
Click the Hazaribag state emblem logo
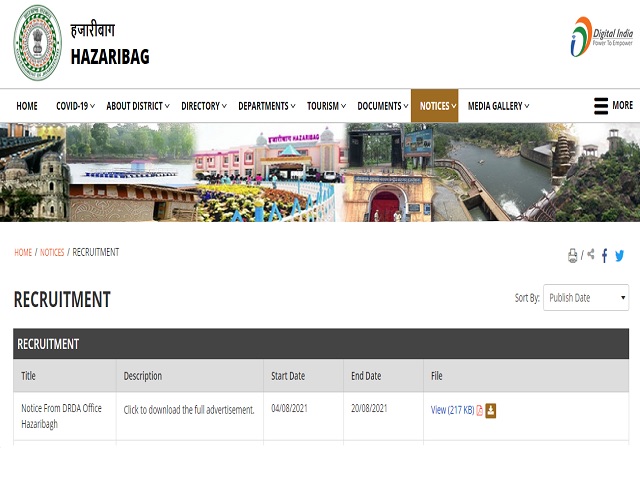click(x=37, y=43)
